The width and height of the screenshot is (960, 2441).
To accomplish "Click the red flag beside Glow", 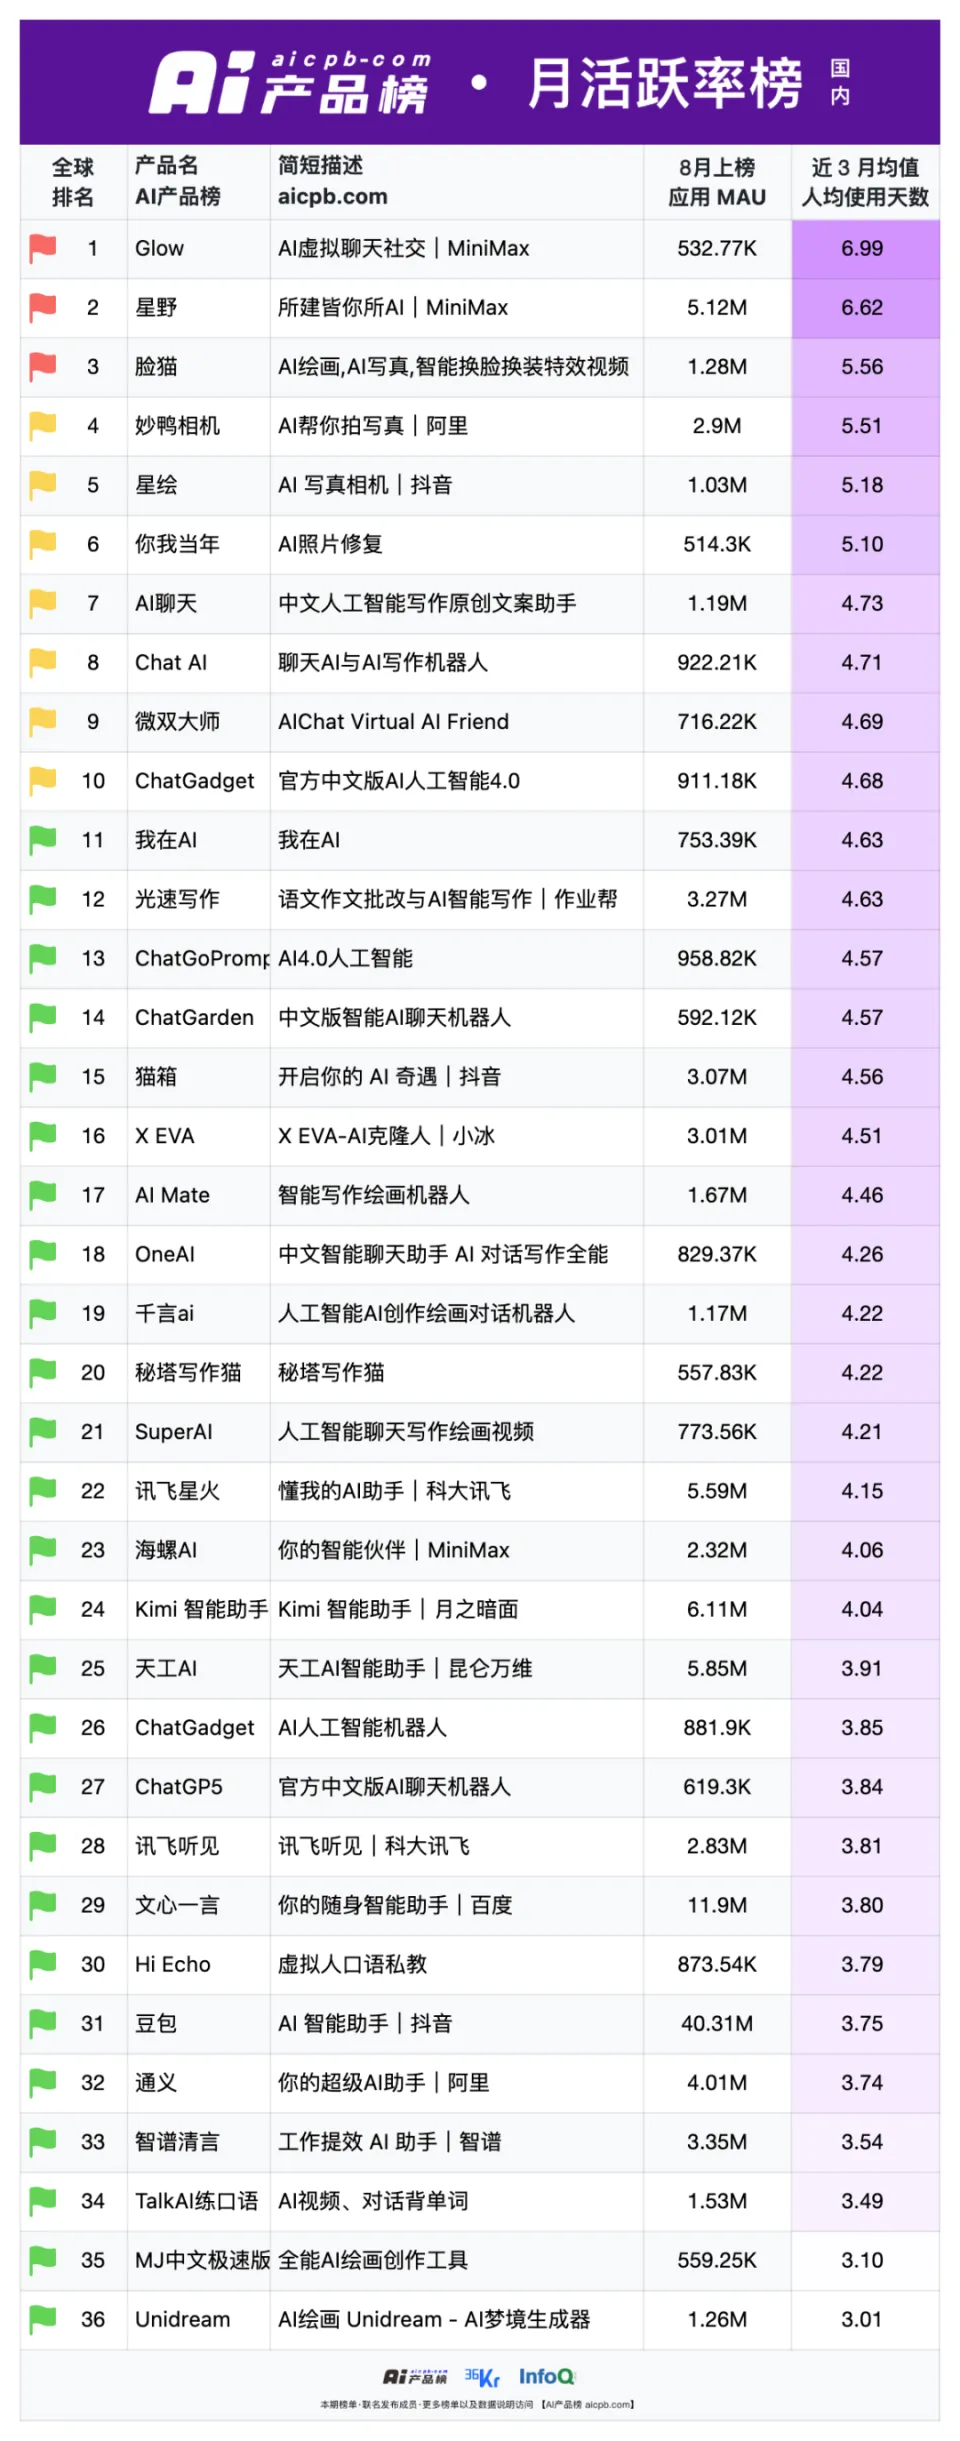I will (x=43, y=248).
